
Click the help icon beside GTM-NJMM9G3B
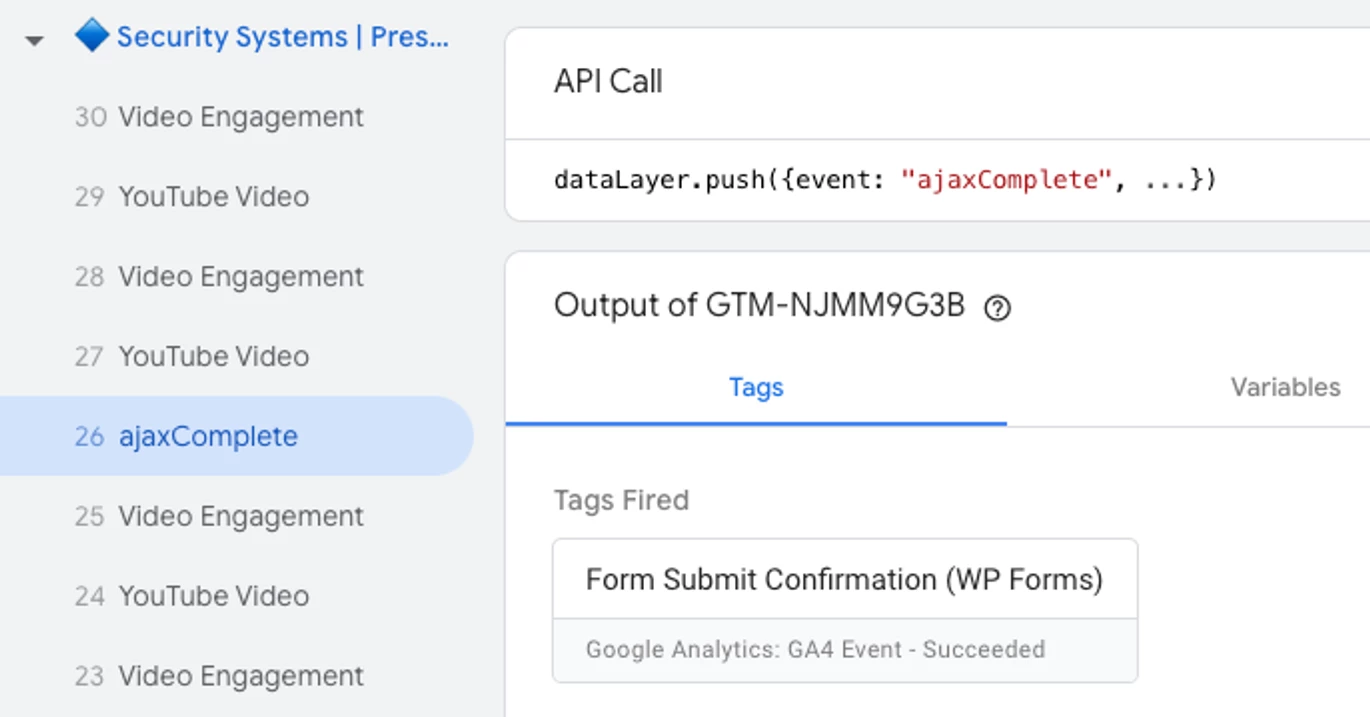[x=997, y=308]
